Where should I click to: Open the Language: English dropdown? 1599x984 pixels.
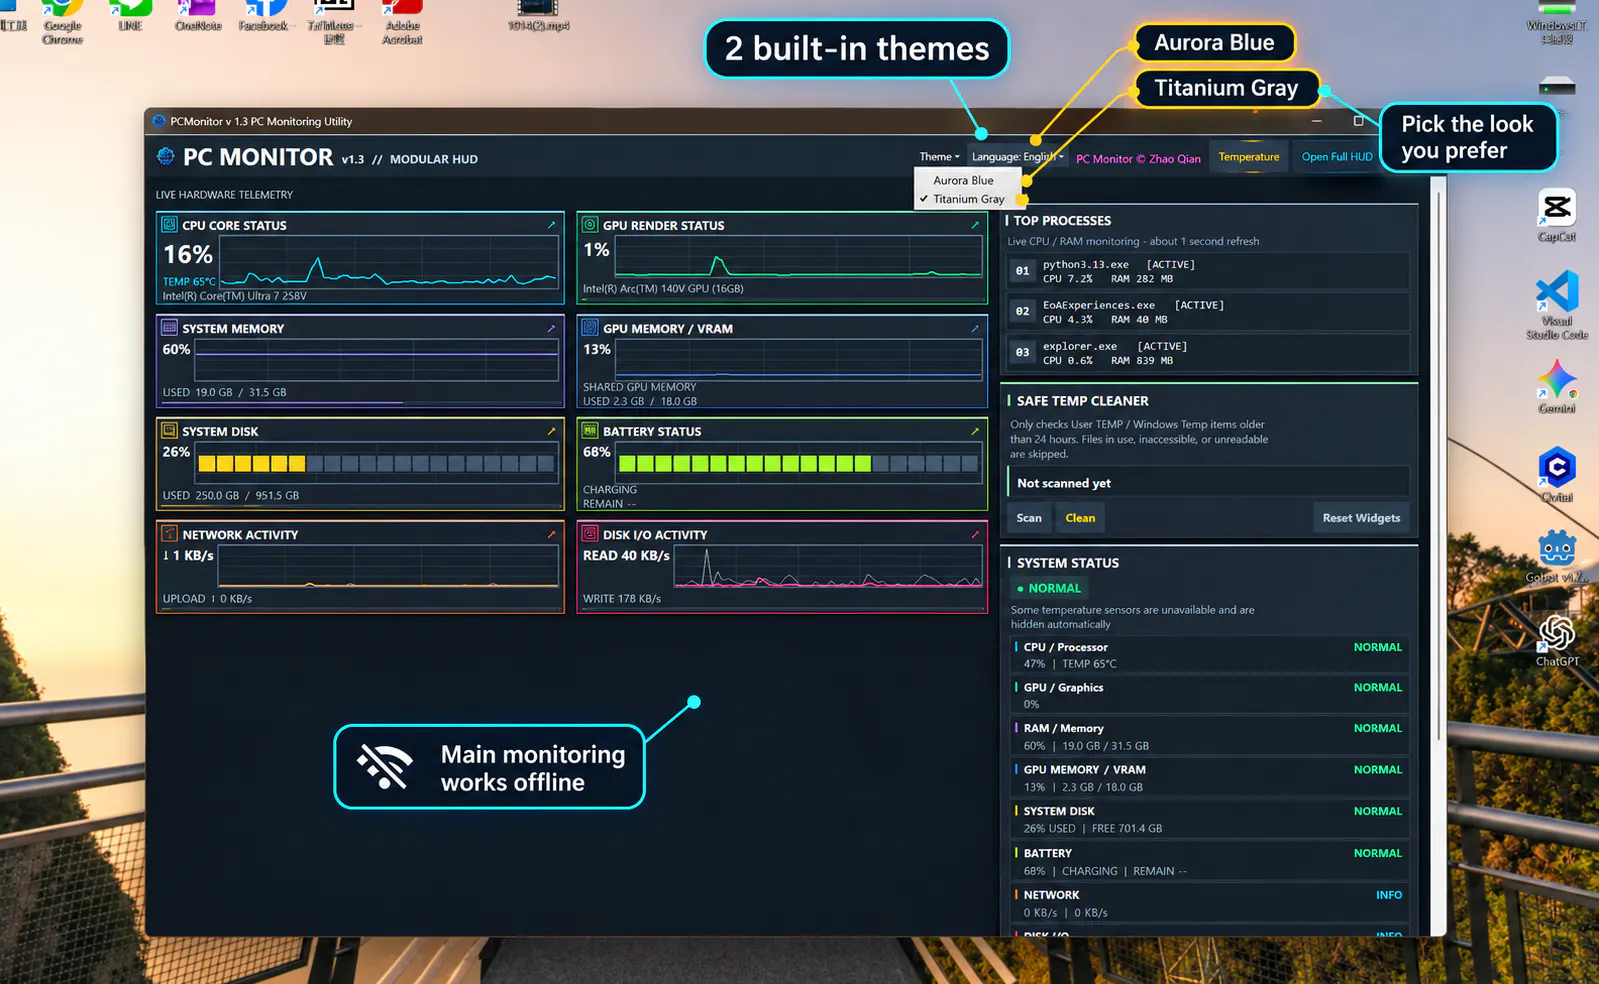click(1017, 157)
